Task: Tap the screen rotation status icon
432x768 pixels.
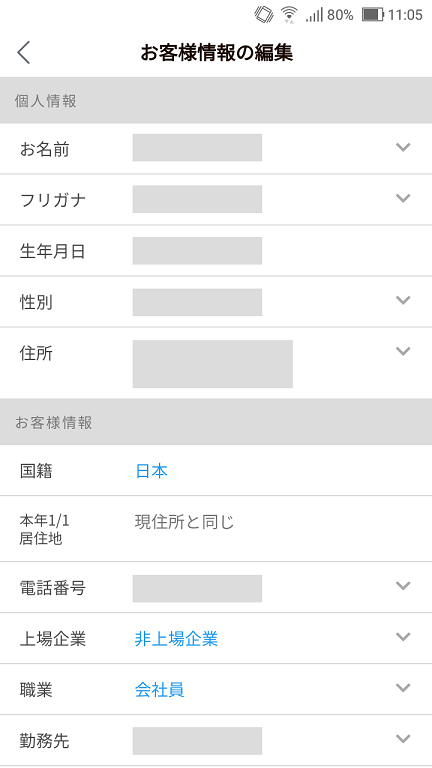Action: (x=264, y=14)
